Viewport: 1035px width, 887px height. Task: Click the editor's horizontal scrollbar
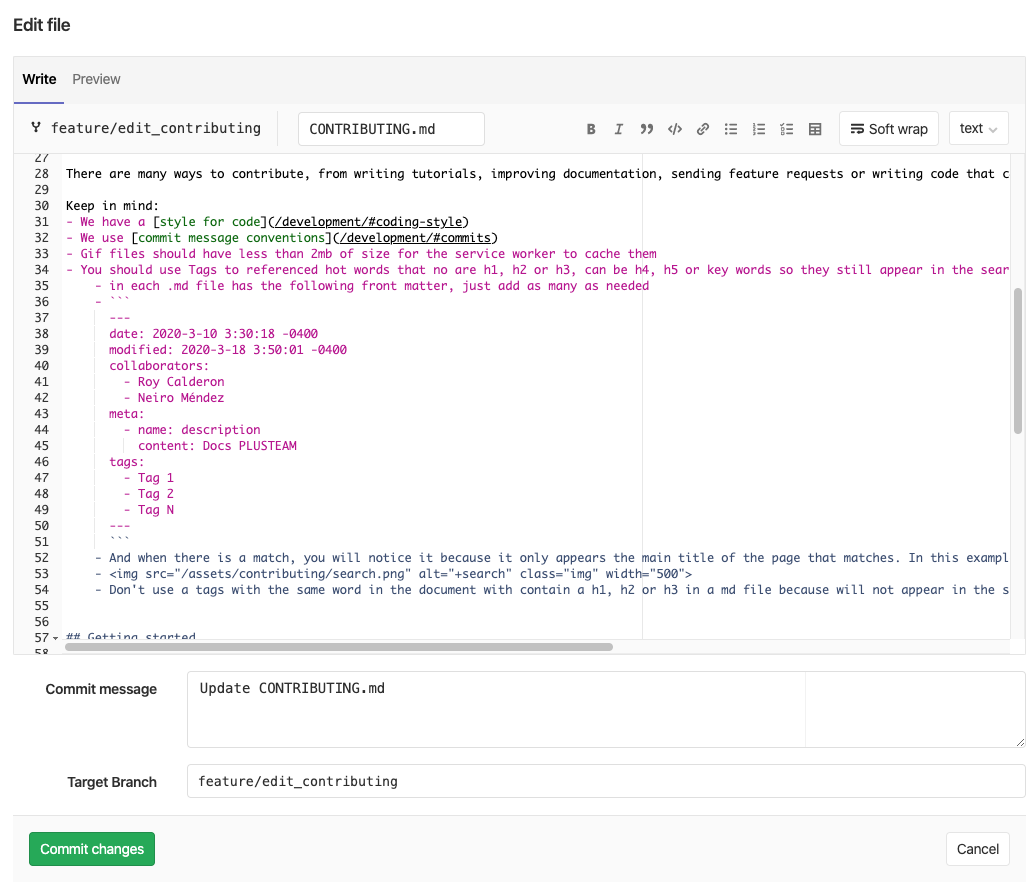(338, 647)
